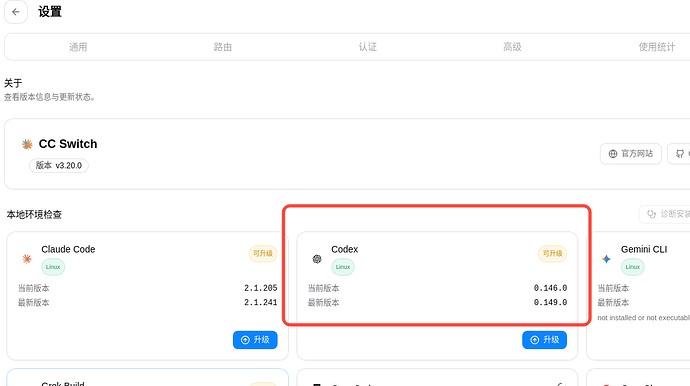Click the Claude Code logo icon
690x386 pixels.
(27, 259)
